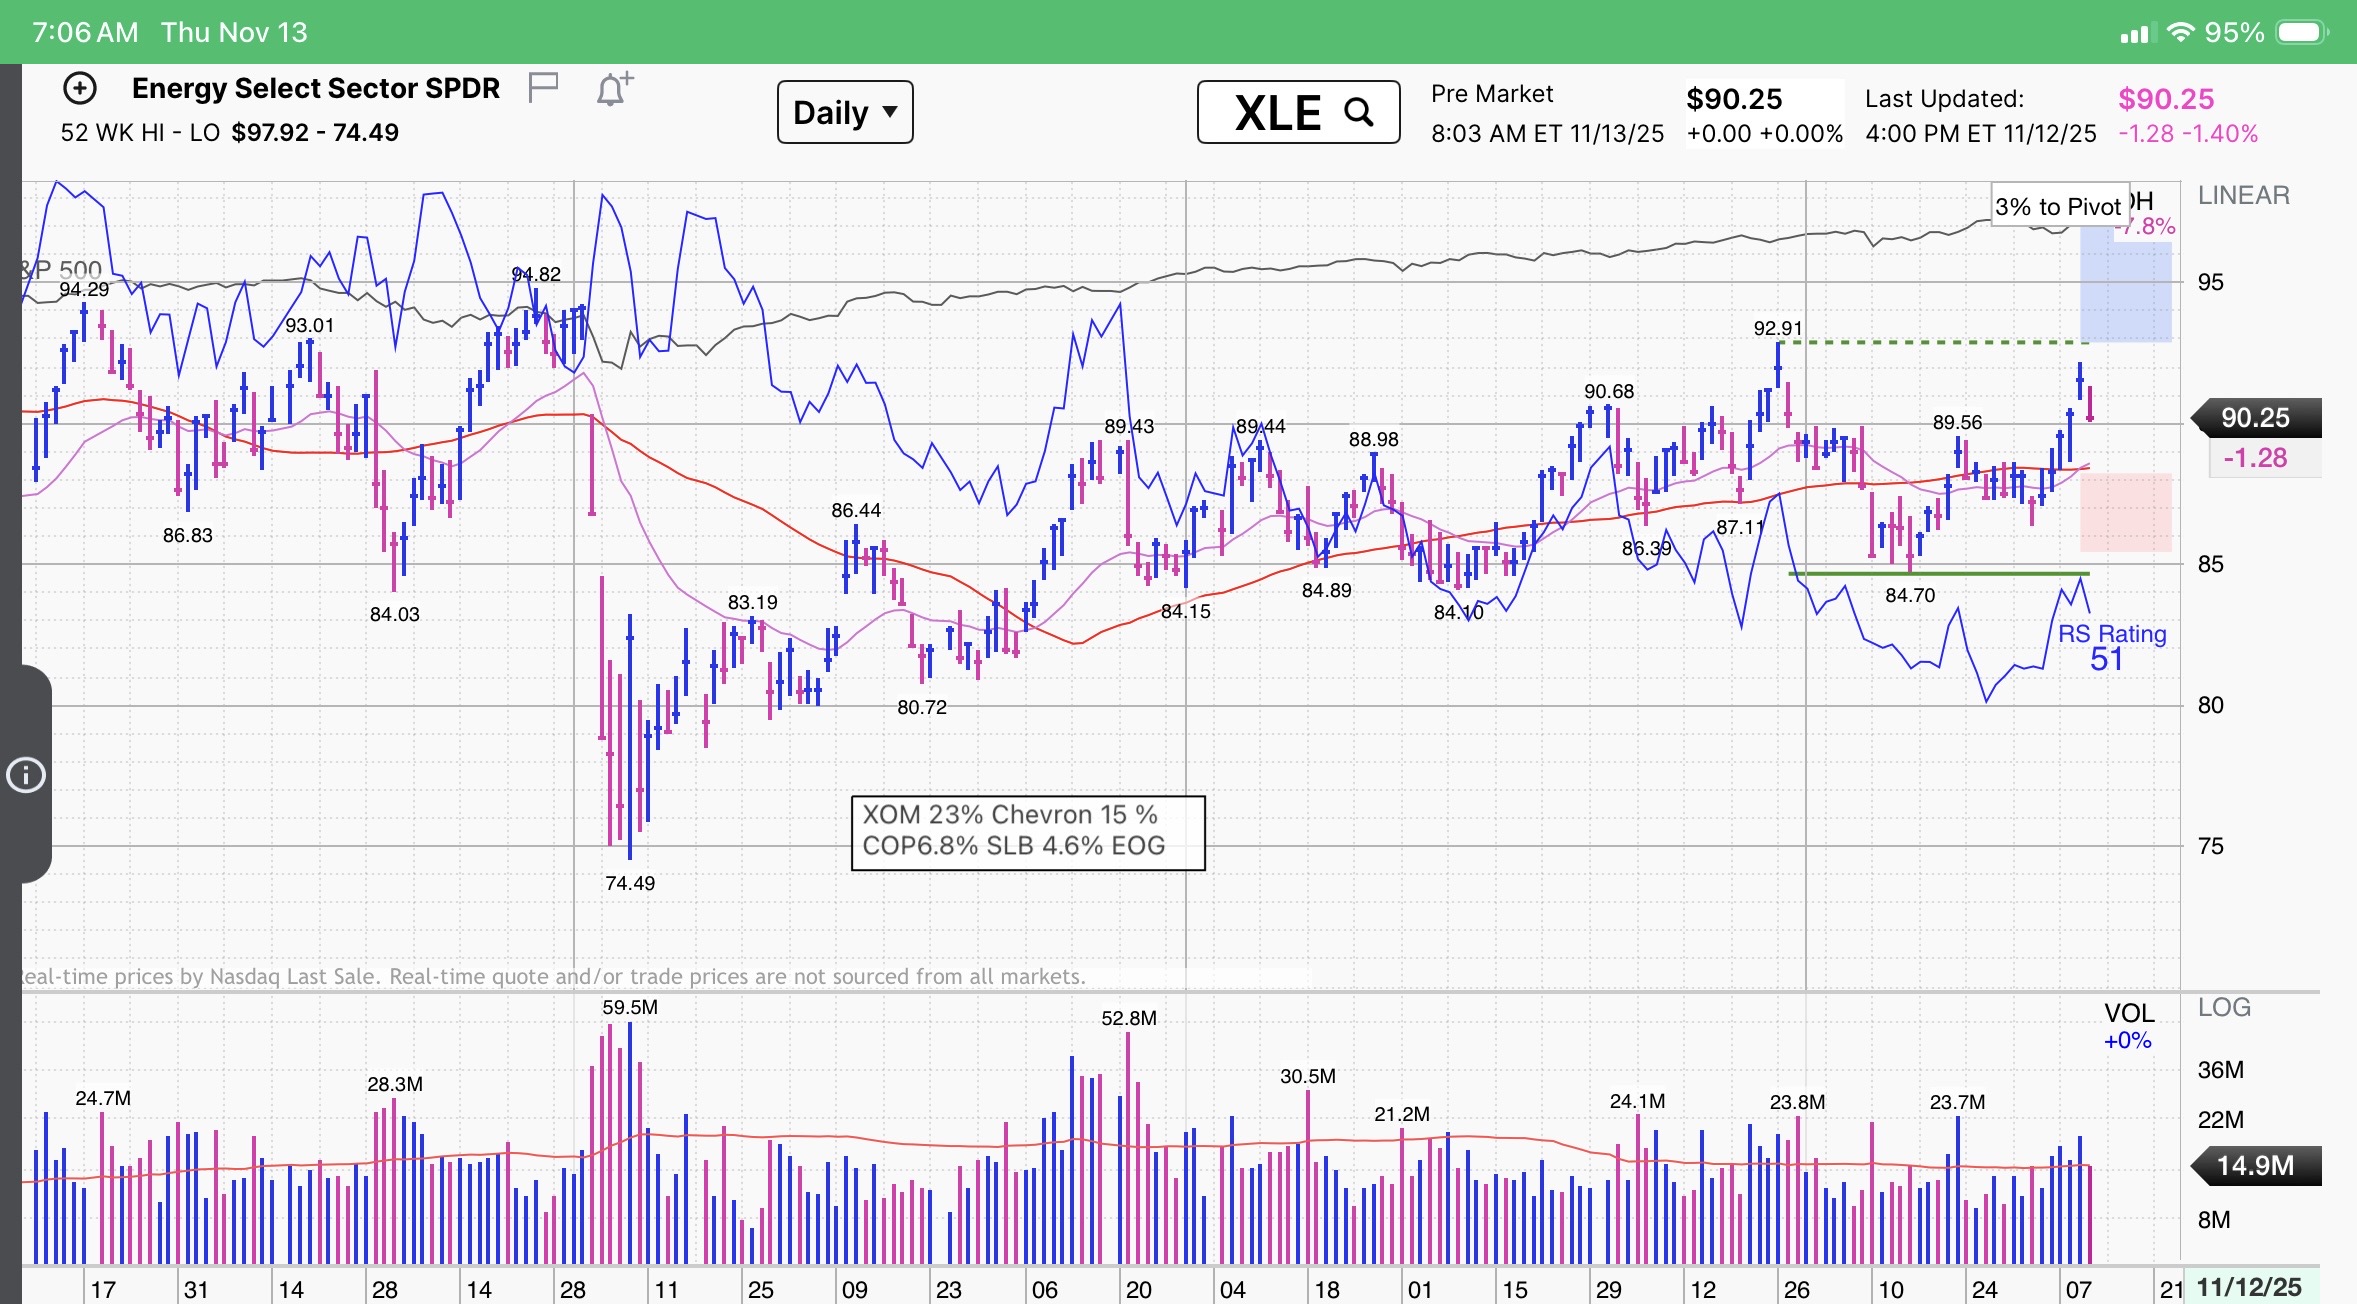This screenshot has width=2357, height=1304.
Task: Tap the search magnifier next to XLE
Action: click(1358, 112)
